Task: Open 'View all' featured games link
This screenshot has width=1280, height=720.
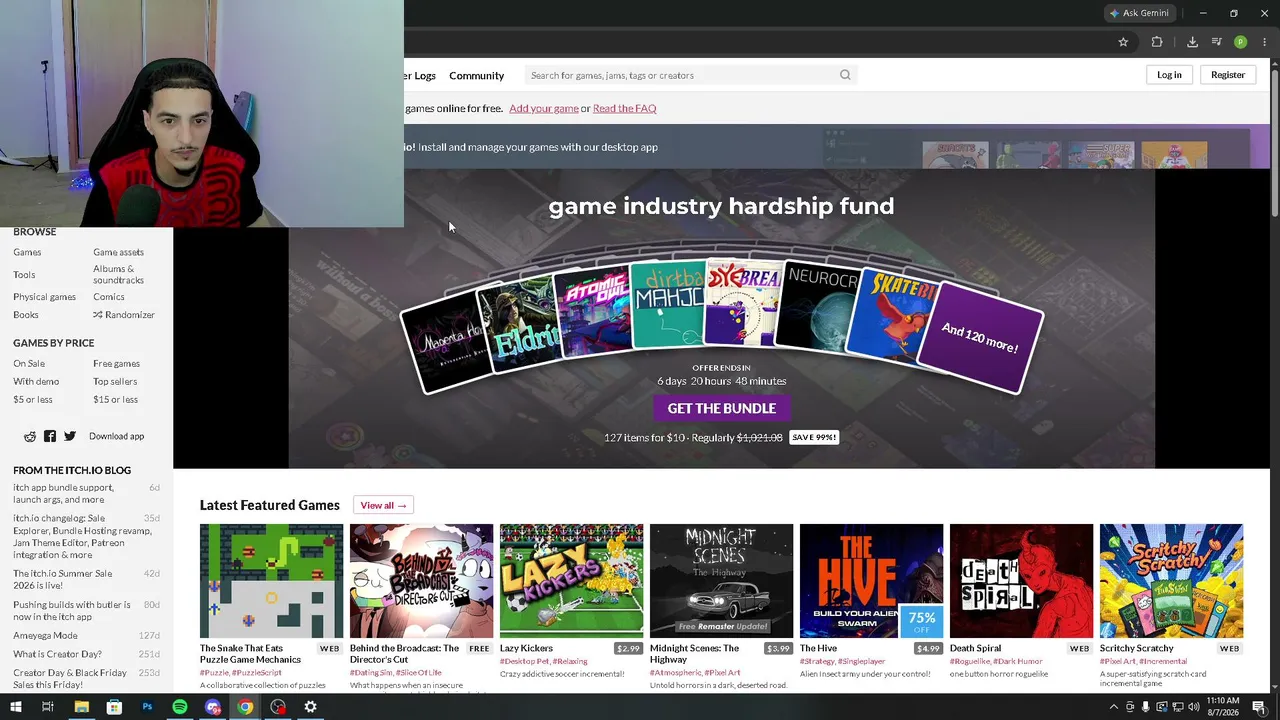Action: (383, 505)
